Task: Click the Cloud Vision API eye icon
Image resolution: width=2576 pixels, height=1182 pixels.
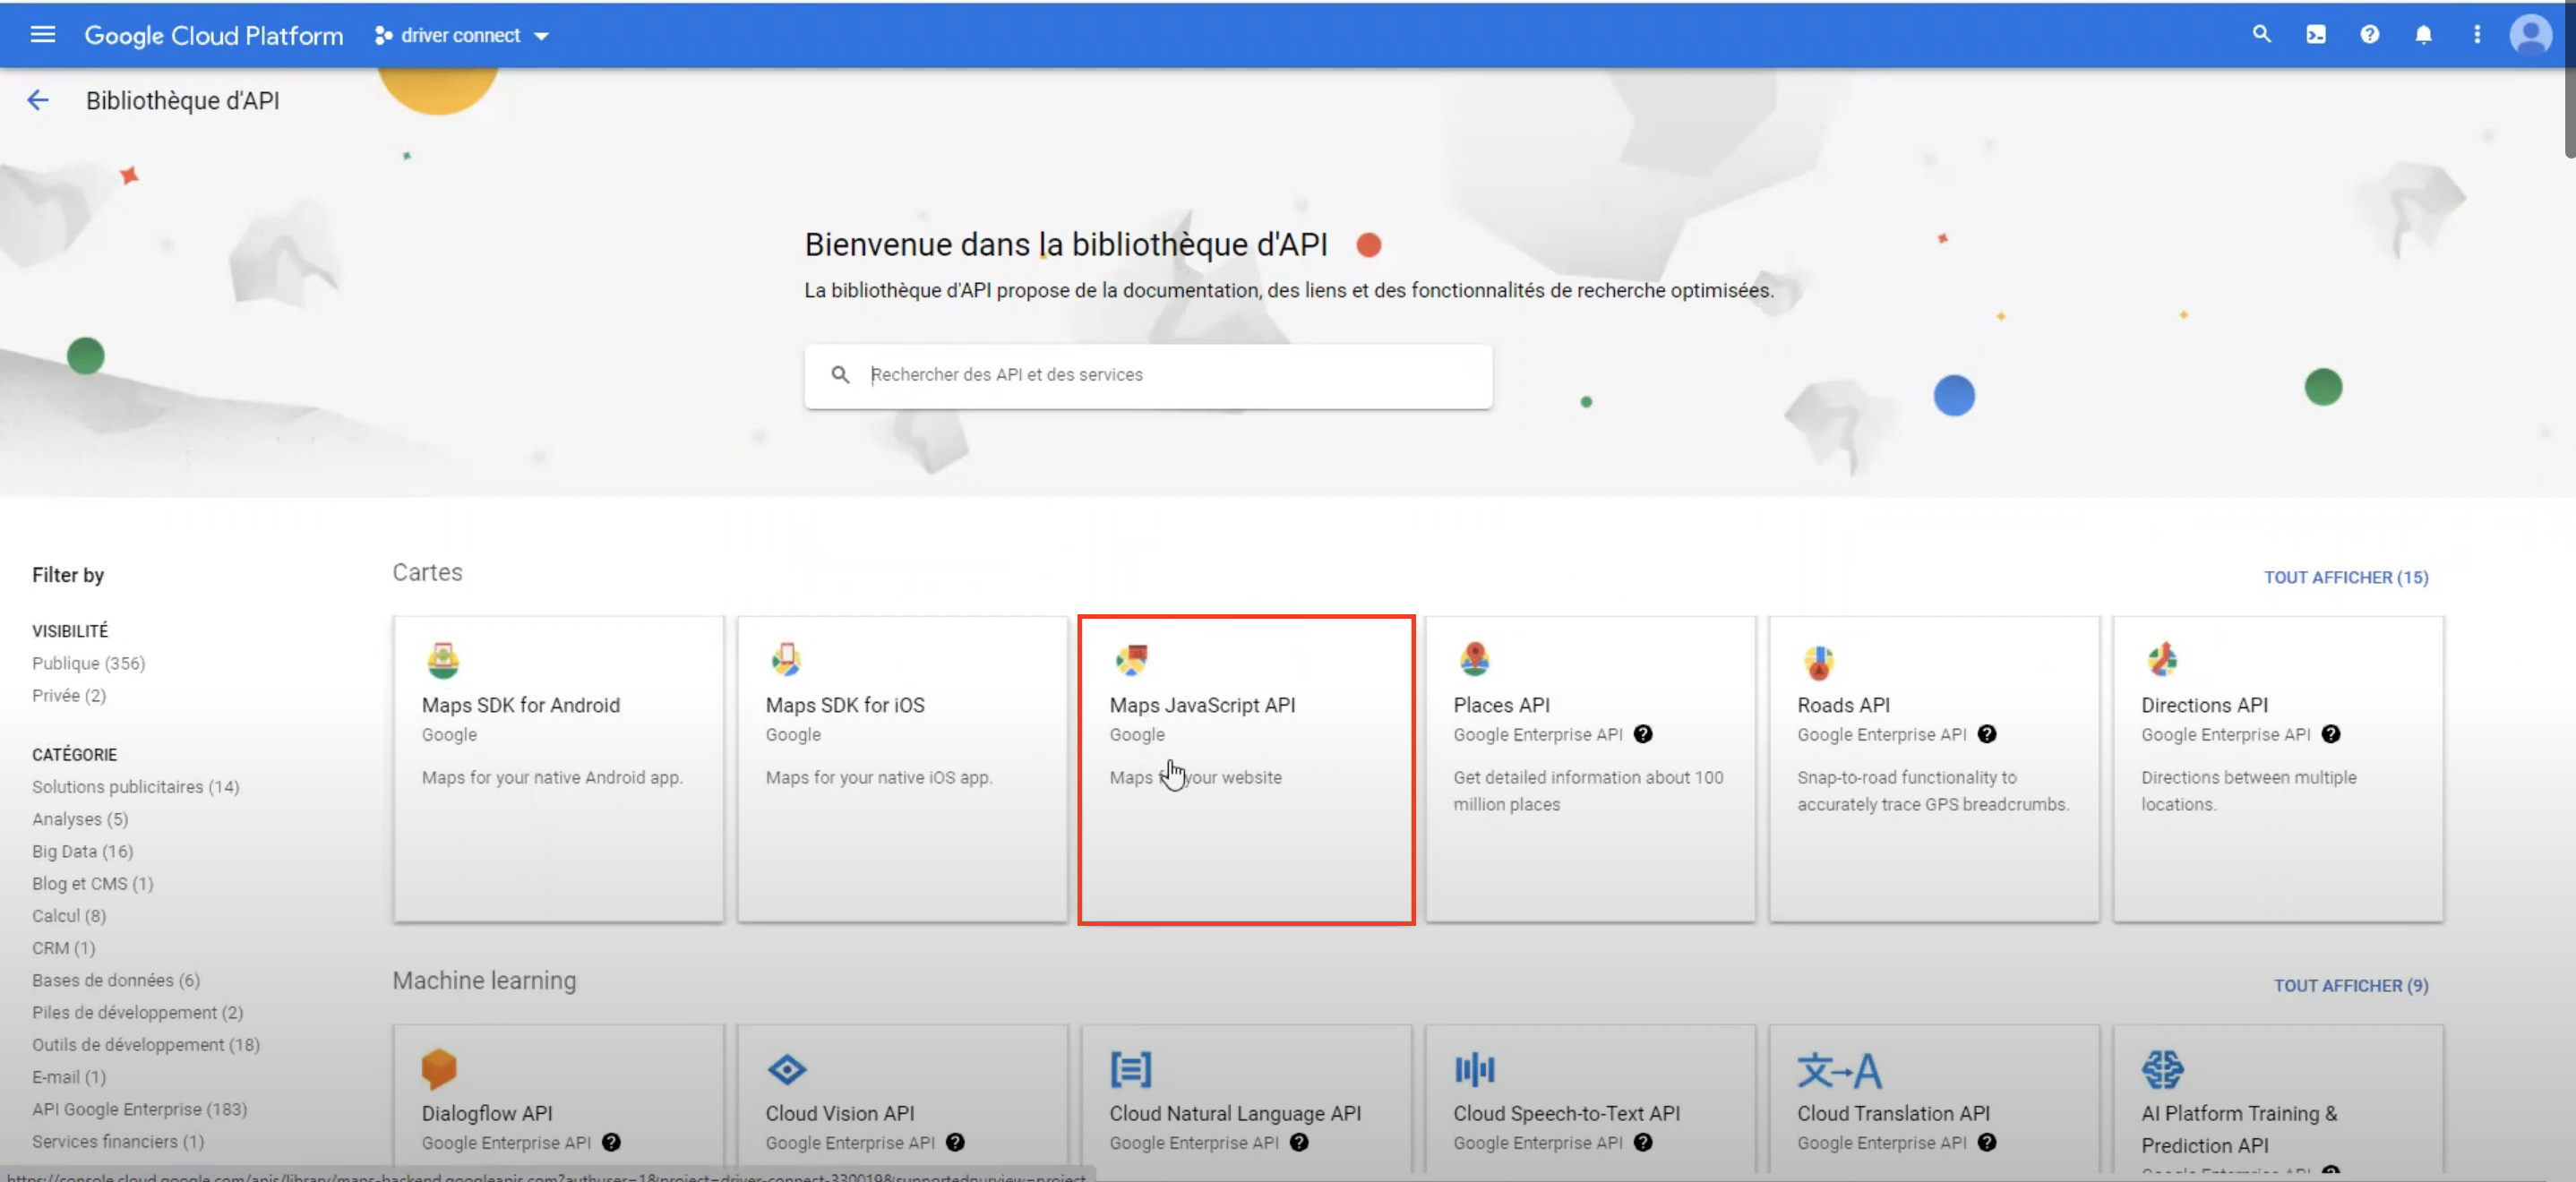Action: [x=787, y=1069]
